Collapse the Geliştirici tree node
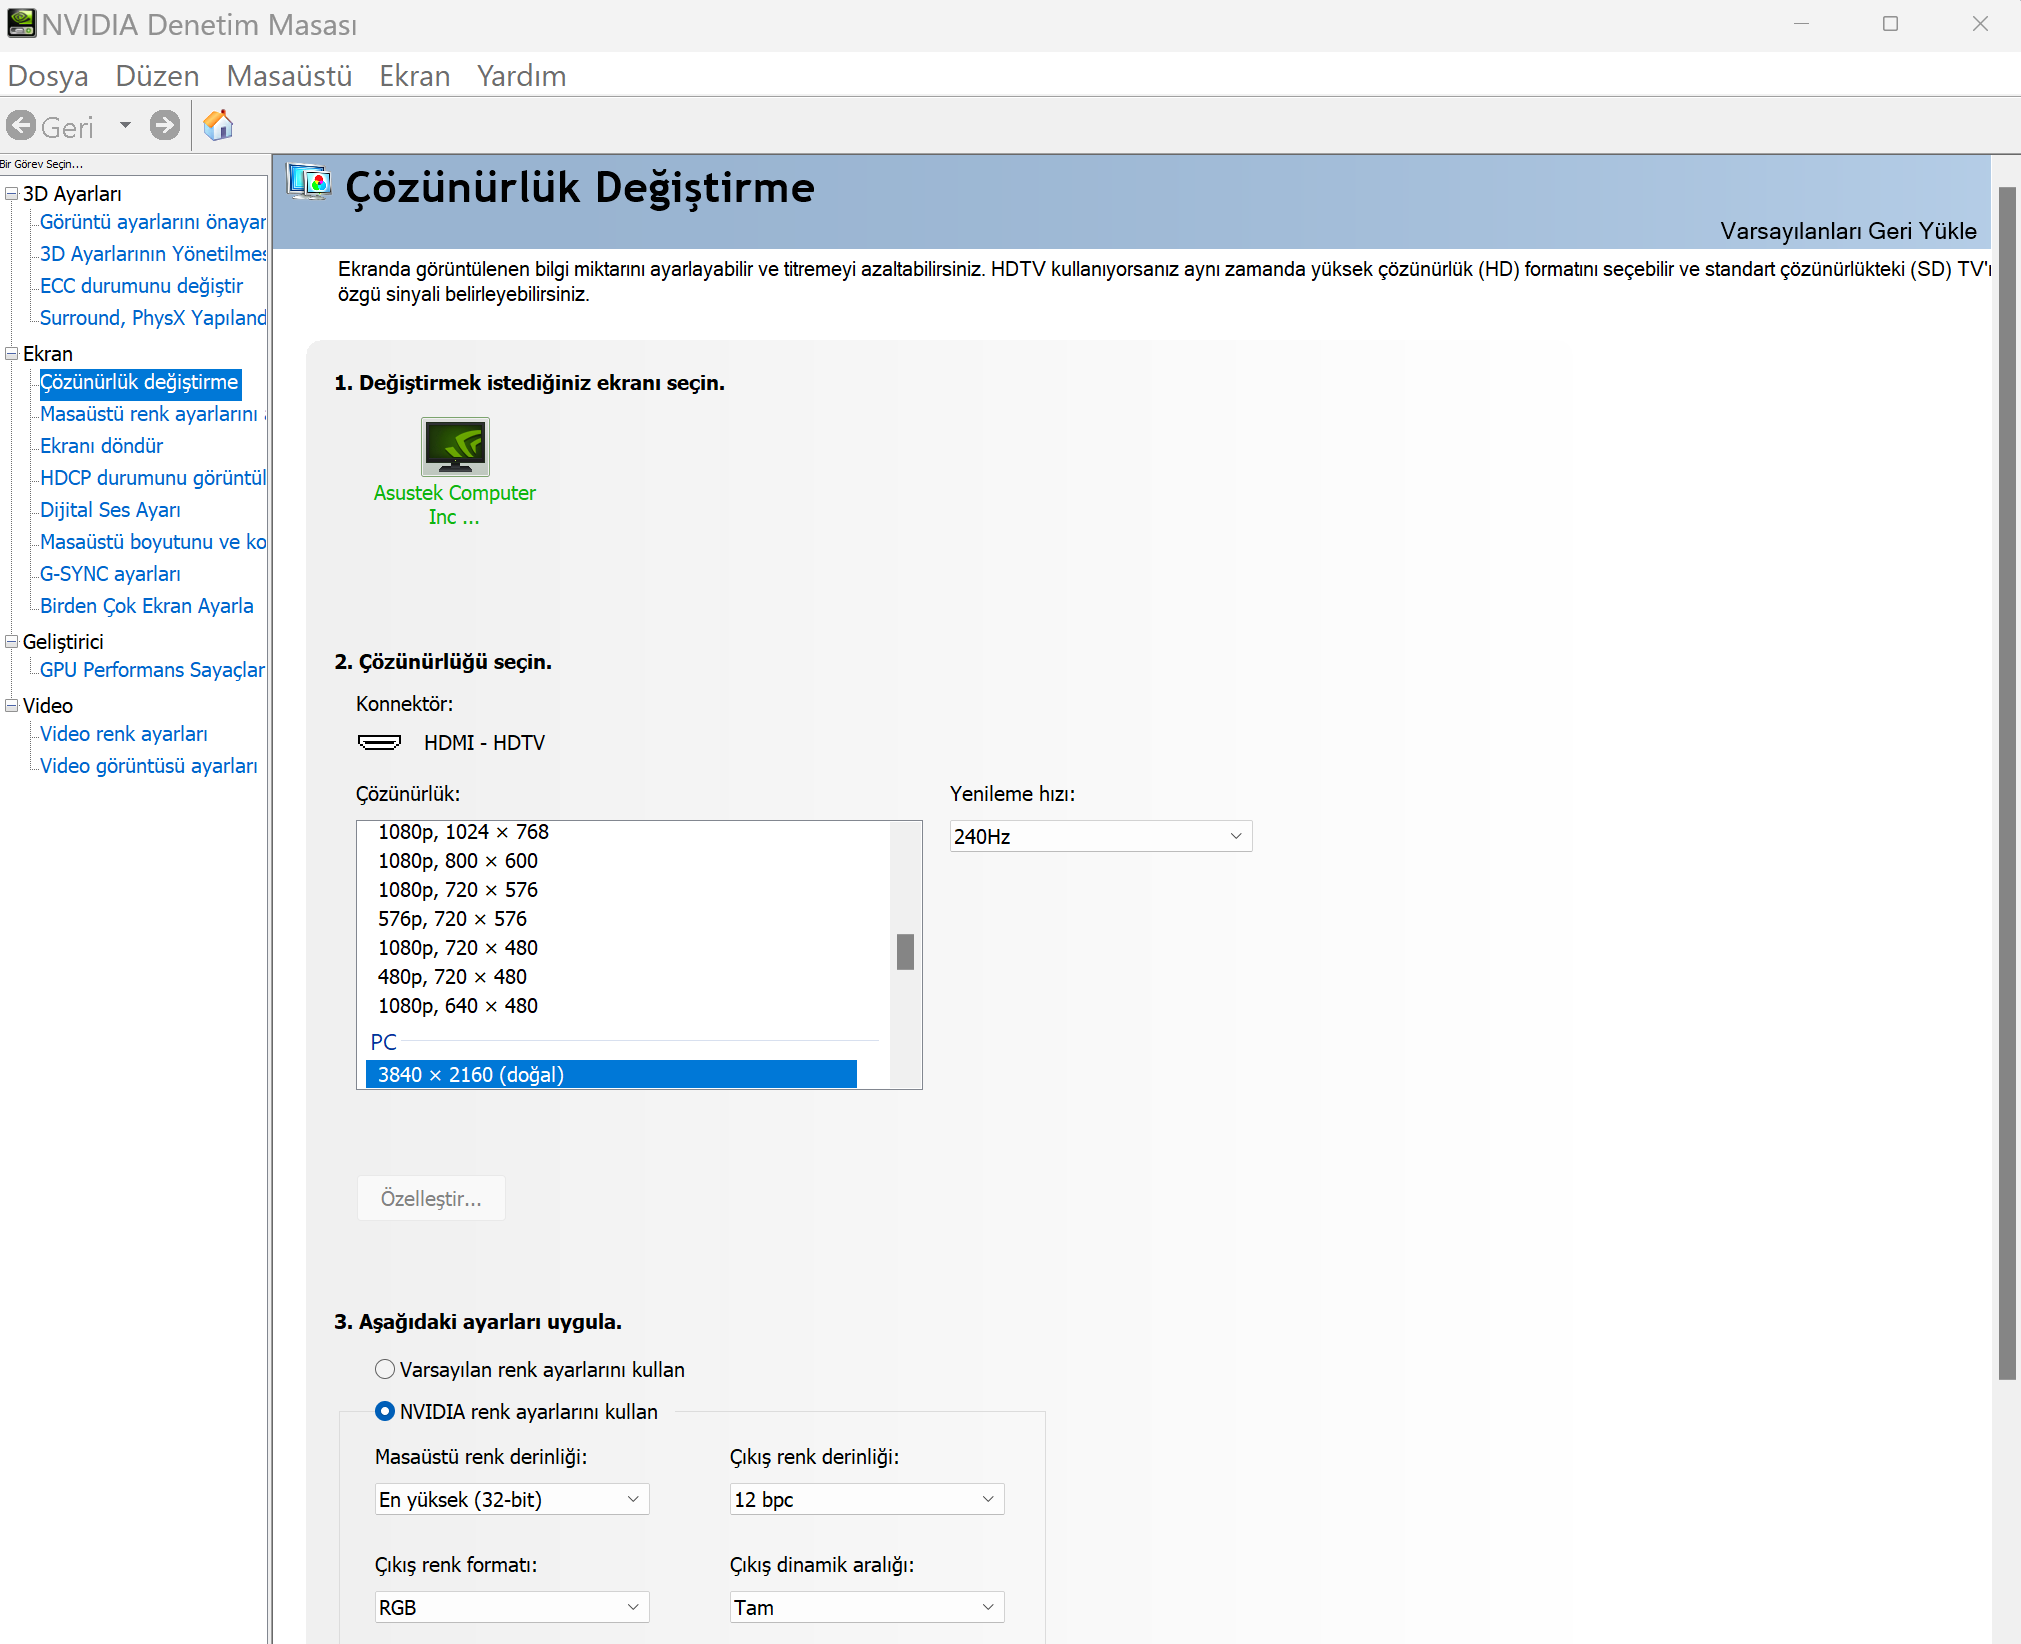The image size is (2021, 1644). [12, 641]
